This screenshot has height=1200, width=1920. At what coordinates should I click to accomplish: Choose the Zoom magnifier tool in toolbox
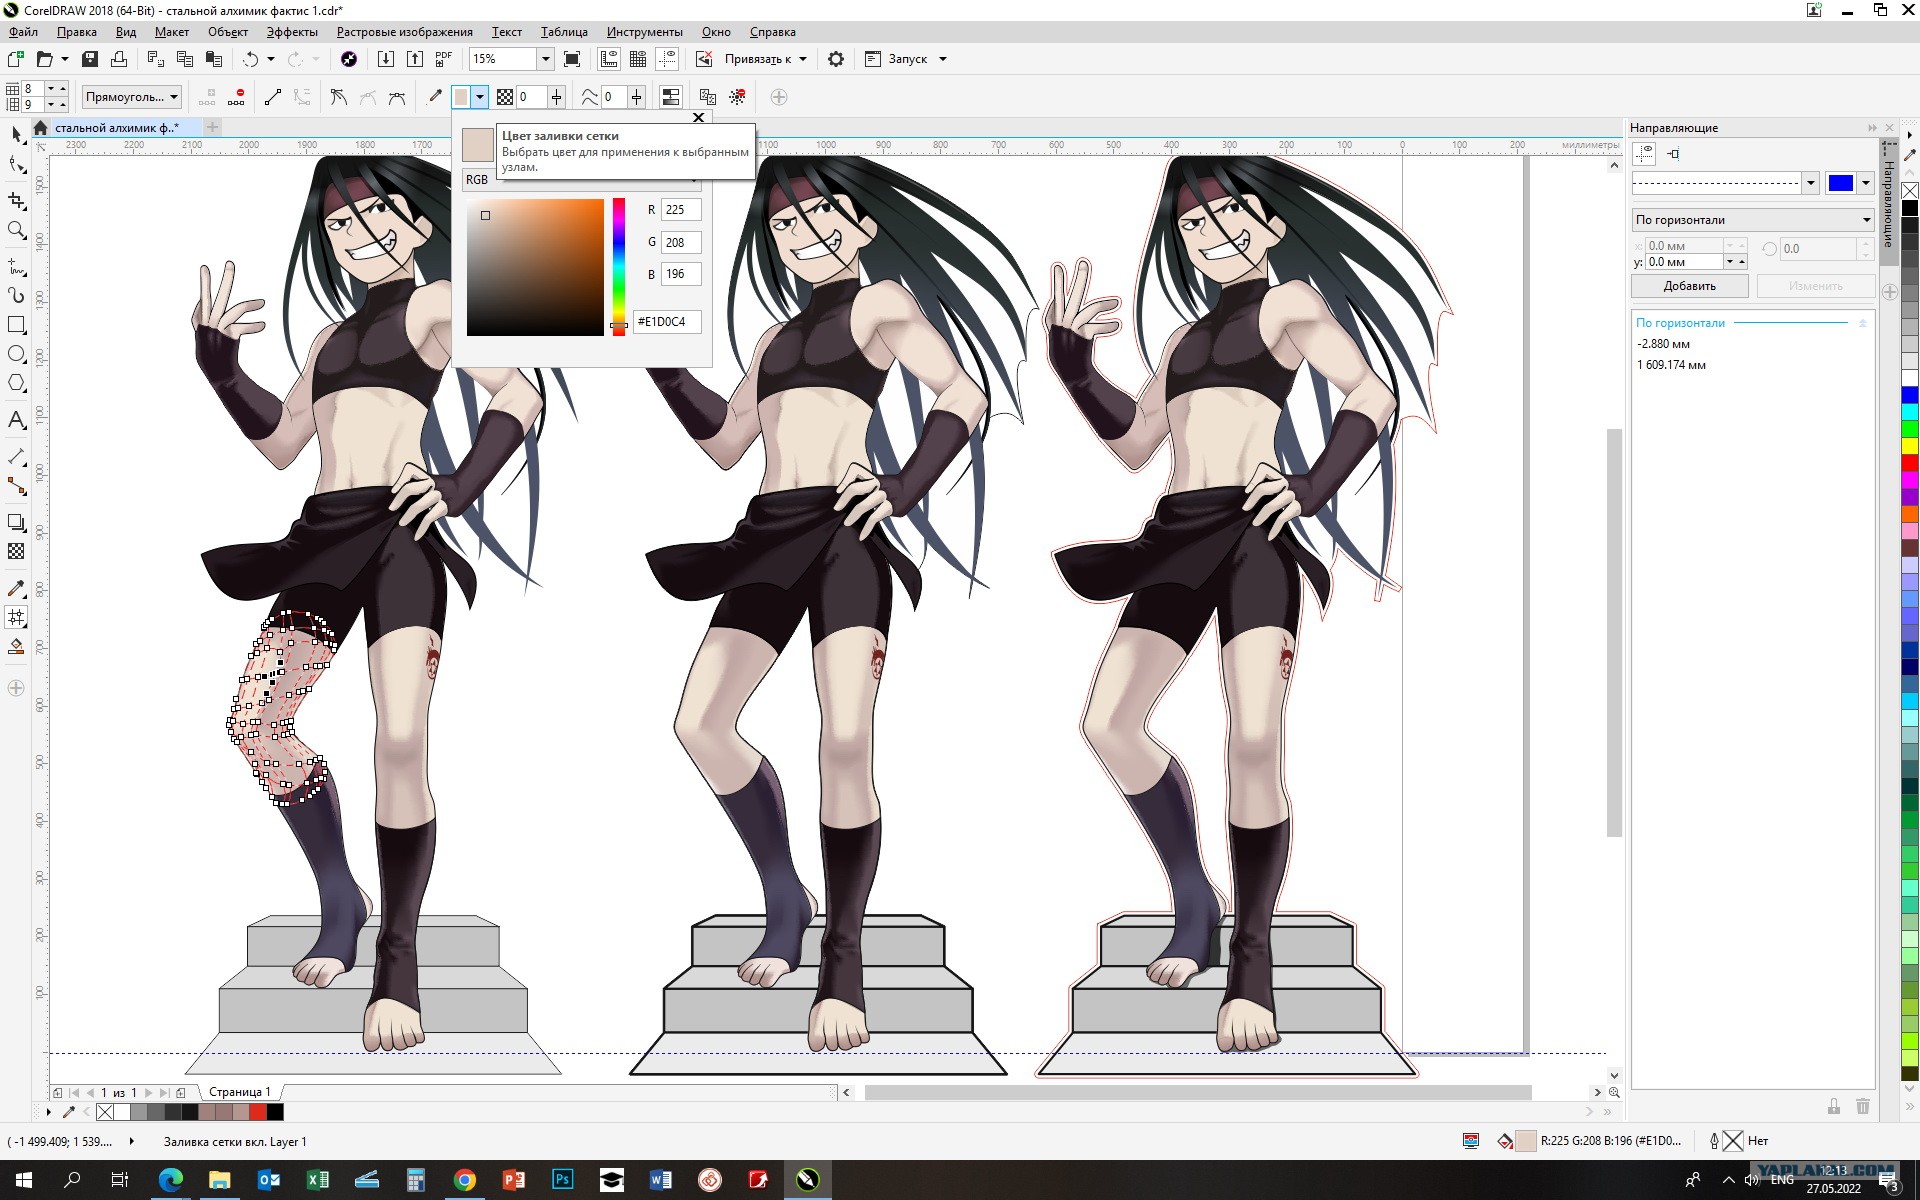point(16,231)
